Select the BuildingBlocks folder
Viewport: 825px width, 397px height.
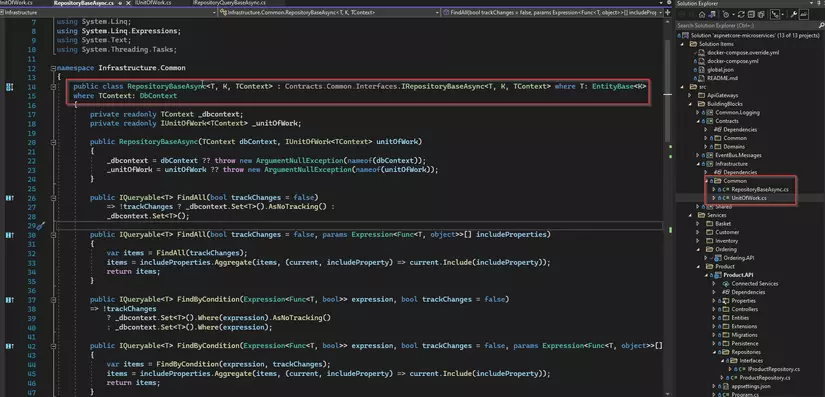725,104
